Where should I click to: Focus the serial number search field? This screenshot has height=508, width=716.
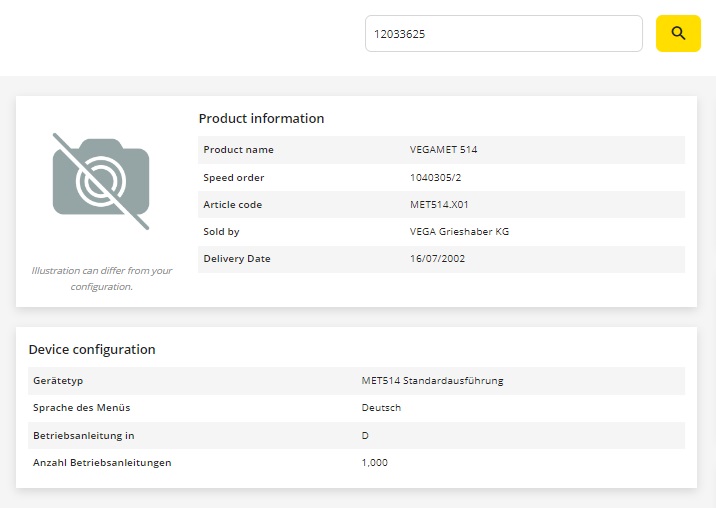tap(503, 33)
